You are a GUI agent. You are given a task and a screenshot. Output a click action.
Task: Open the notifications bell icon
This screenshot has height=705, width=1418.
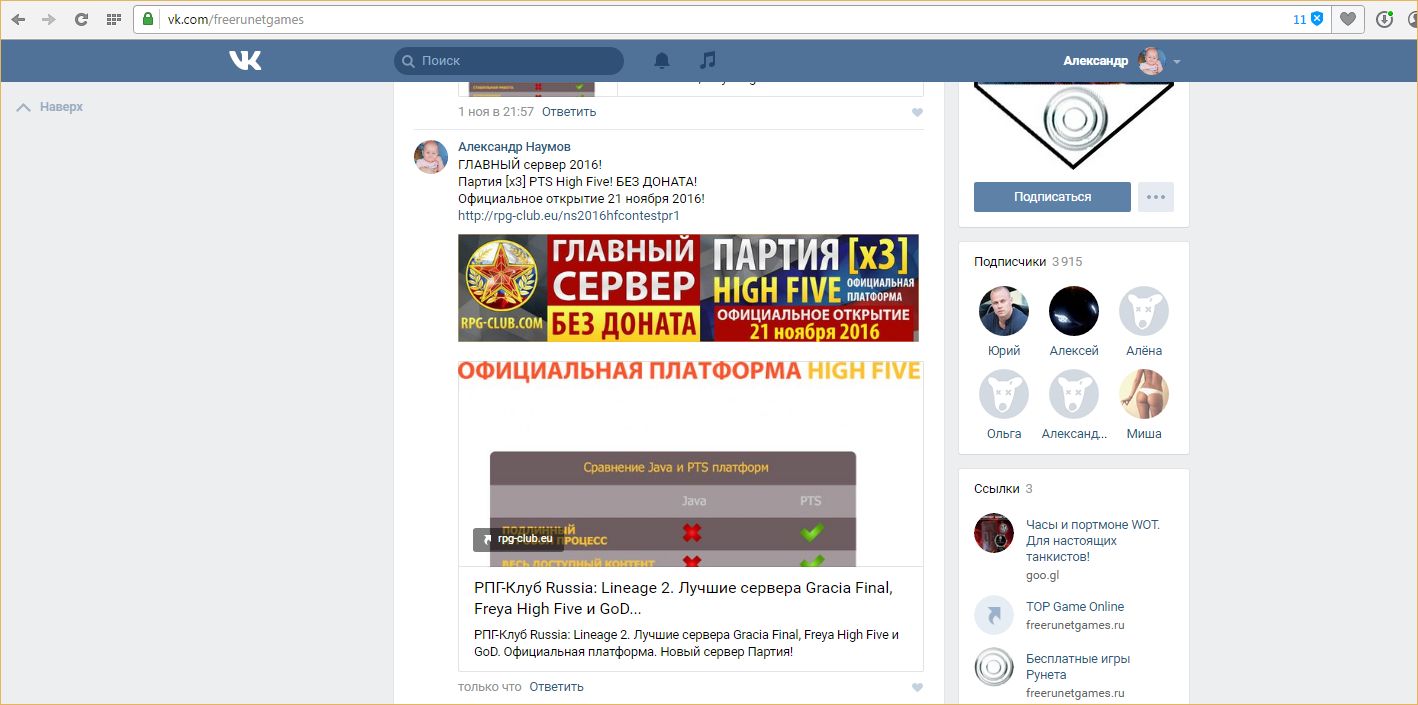click(x=661, y=61)
